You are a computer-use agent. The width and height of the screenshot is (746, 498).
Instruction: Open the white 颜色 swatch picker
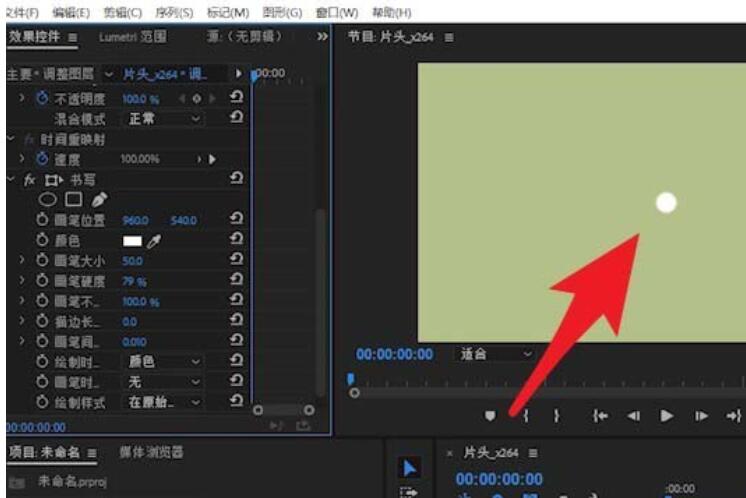[132, 241]
